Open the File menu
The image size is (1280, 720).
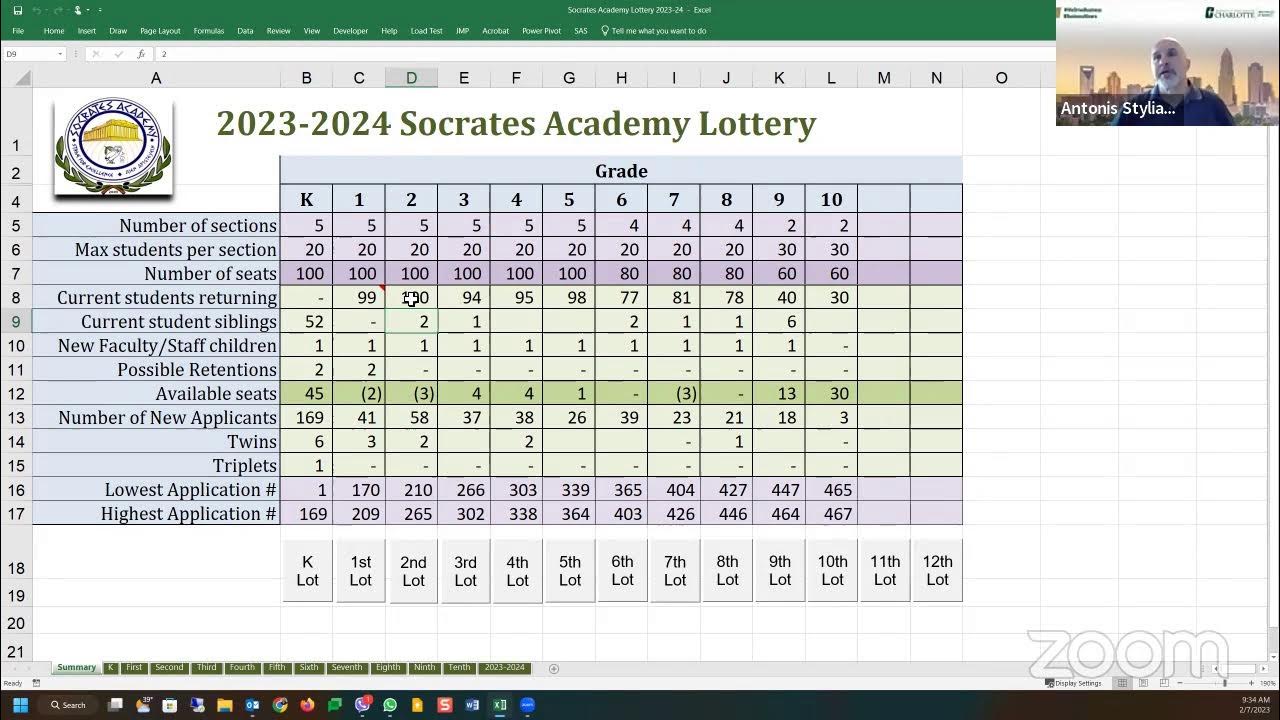[x=18, y=31]
